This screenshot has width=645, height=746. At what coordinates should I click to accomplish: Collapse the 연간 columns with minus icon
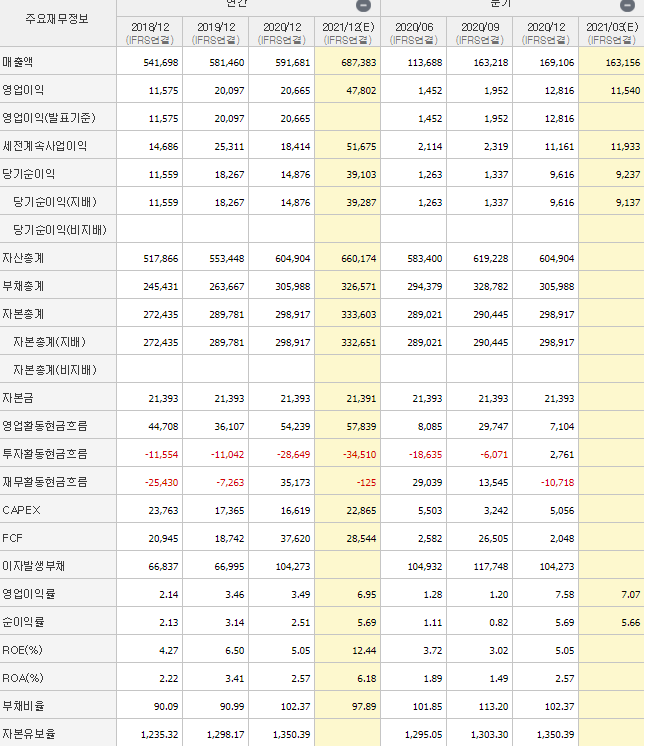[363, 5]
